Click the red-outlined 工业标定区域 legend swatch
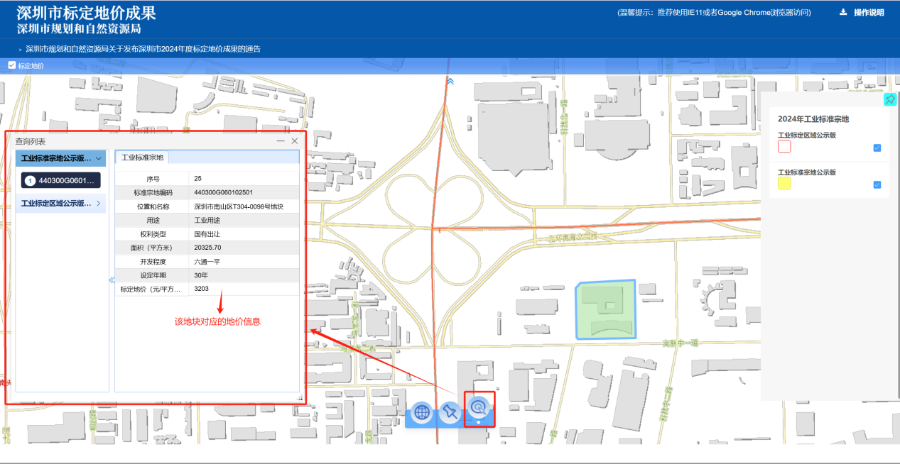 tap(785, 147)
